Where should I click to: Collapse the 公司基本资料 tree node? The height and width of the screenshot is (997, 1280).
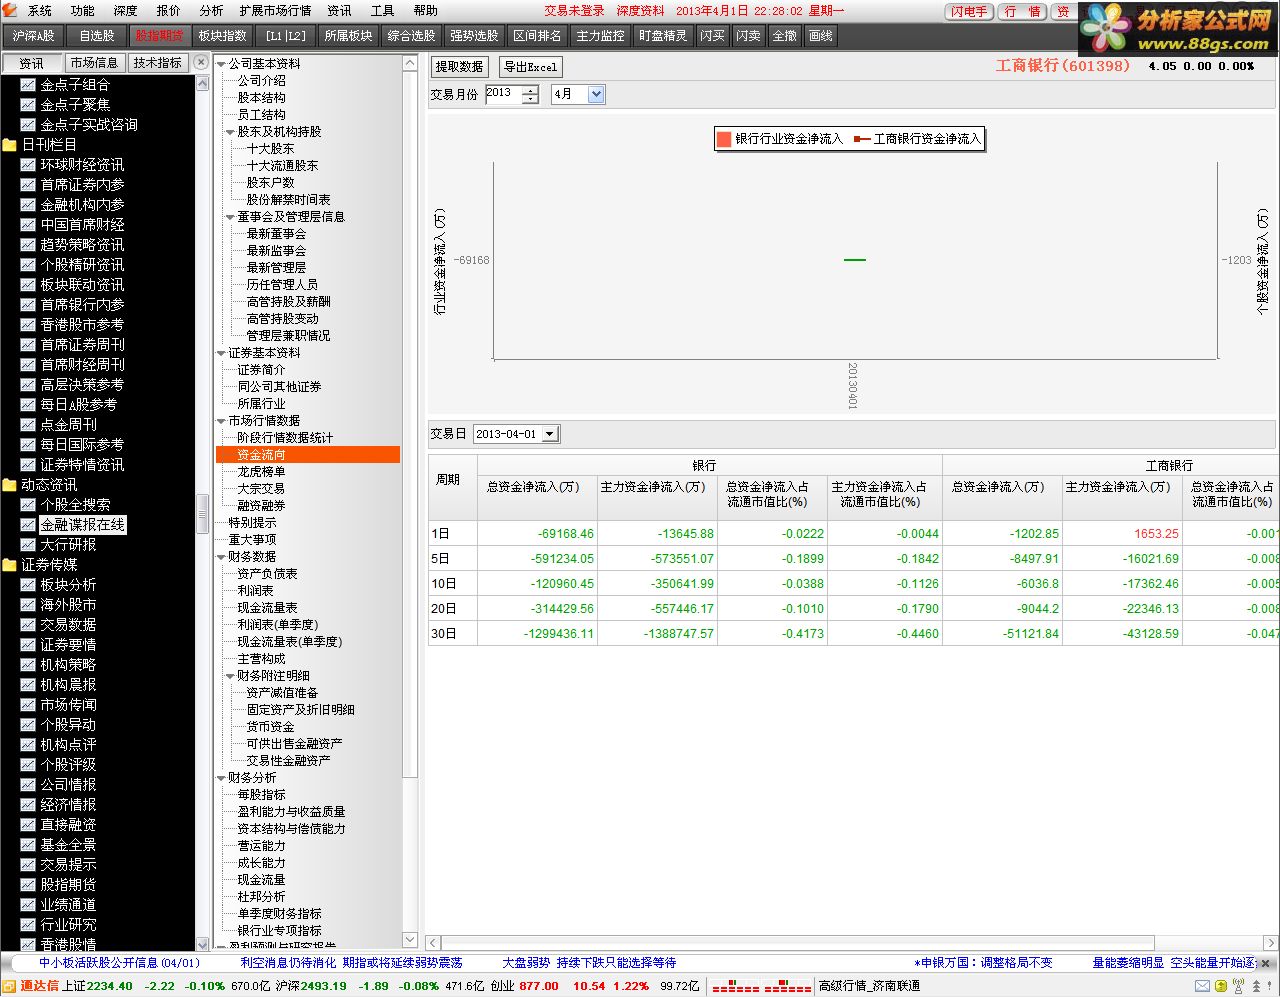click(x=221, y=64)
